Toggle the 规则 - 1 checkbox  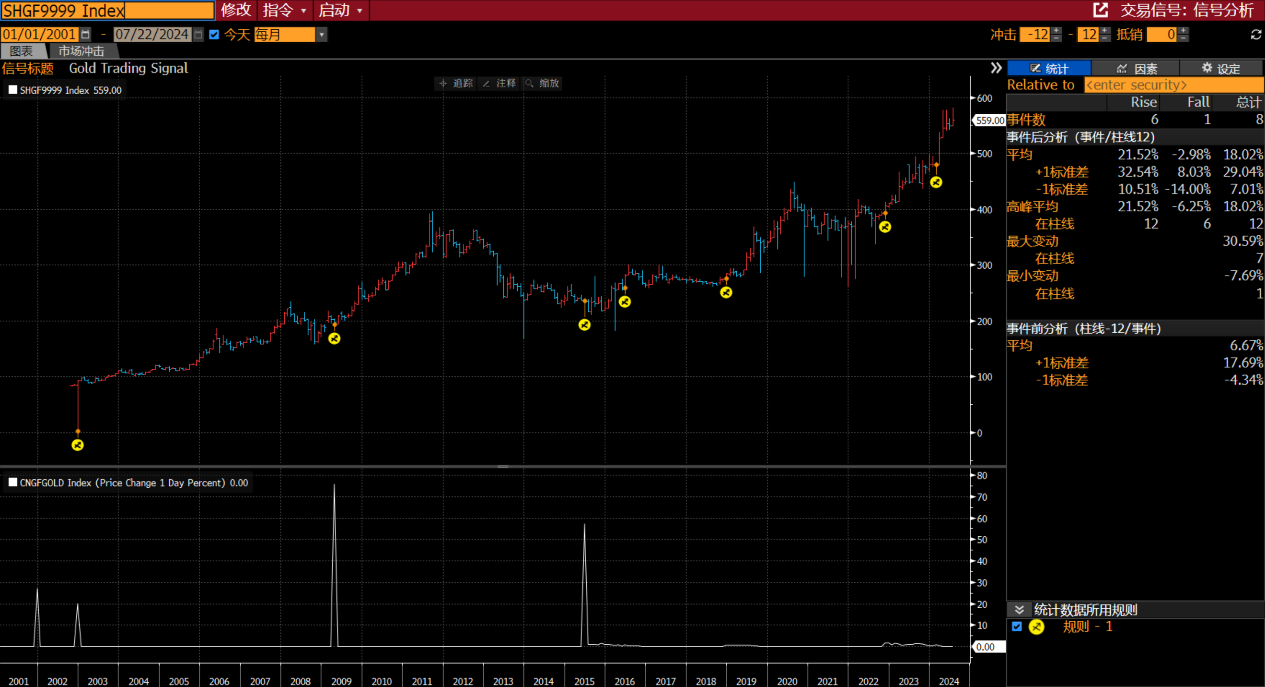[1017, 627]
